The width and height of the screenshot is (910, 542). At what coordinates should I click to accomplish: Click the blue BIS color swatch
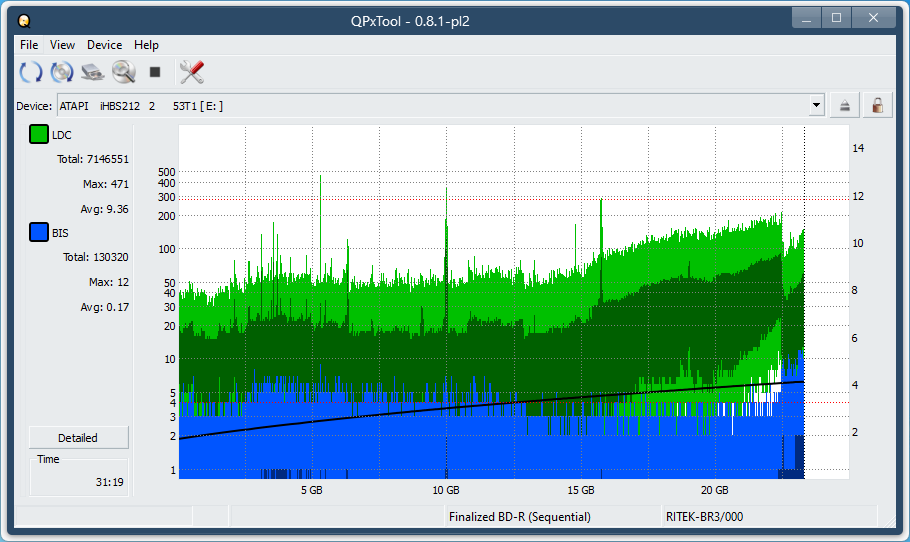click(39, 233)
